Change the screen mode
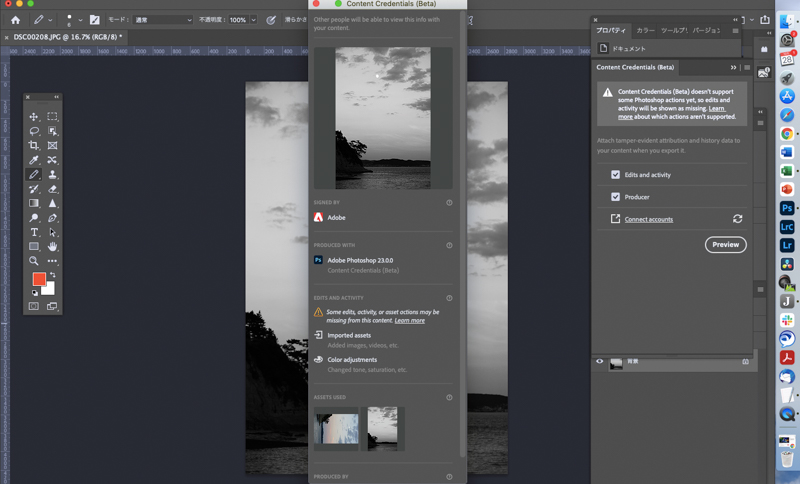This screenshot has width=800, height=484. pyautogui.click(x=52, y=306)
